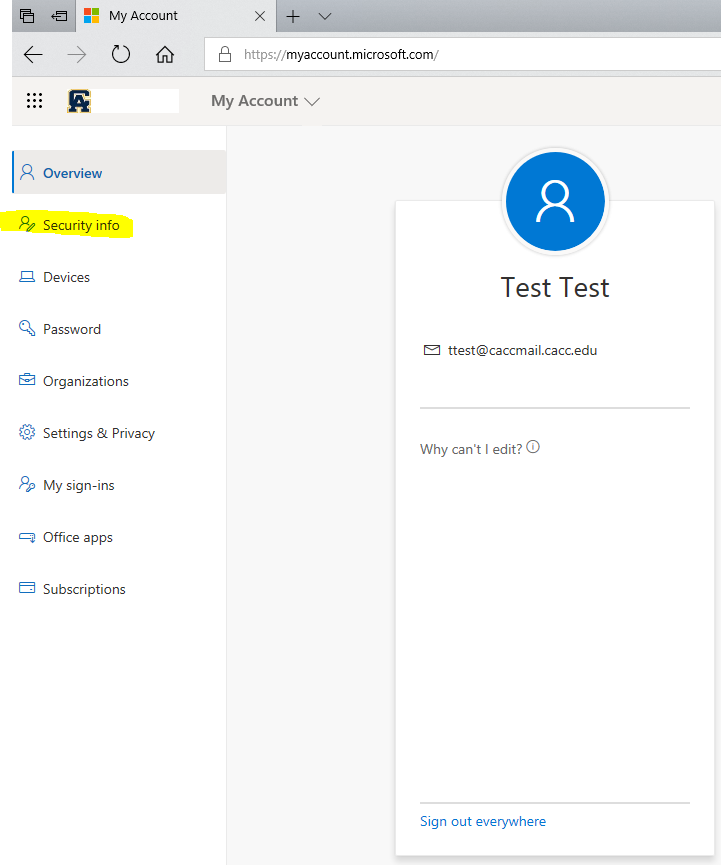Open the tab list dropdown chevron

[325, 17]
